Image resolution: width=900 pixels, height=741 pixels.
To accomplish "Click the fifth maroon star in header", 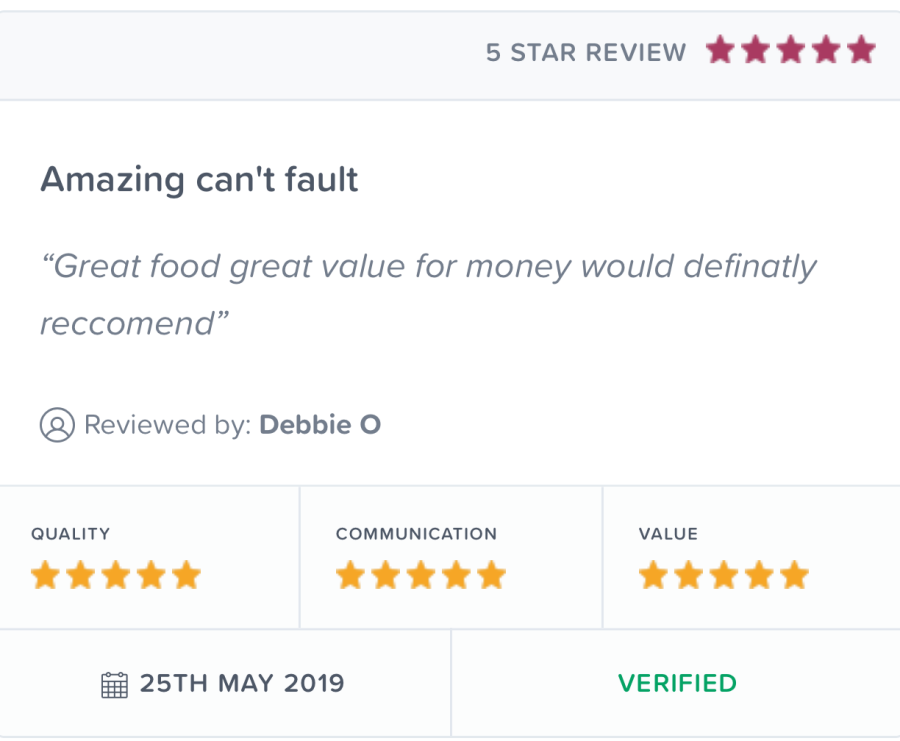I will (861, 51).
